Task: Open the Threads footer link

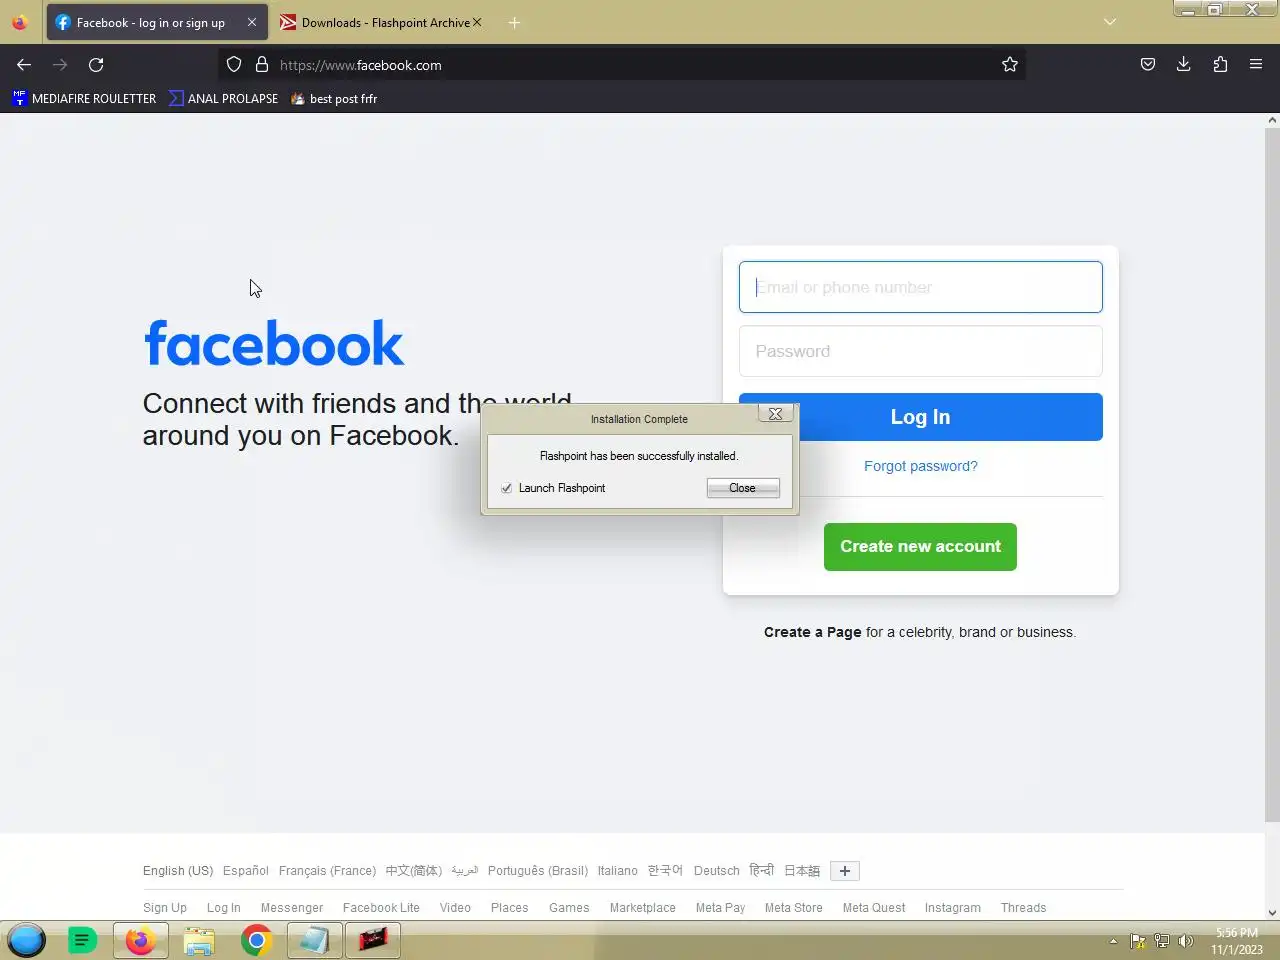Action: [x=1023, y=908]
